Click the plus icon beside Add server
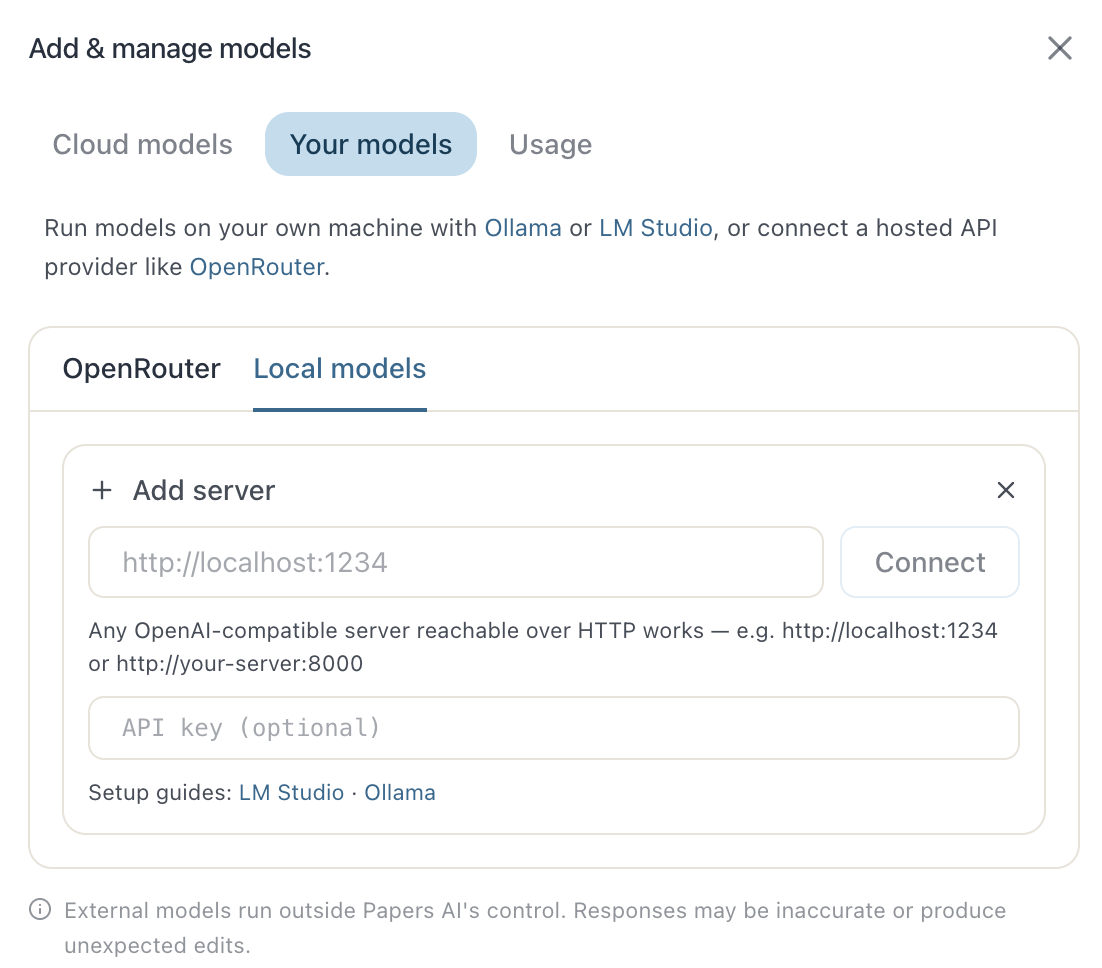The image size is (1102, 968). pos(102,490)
